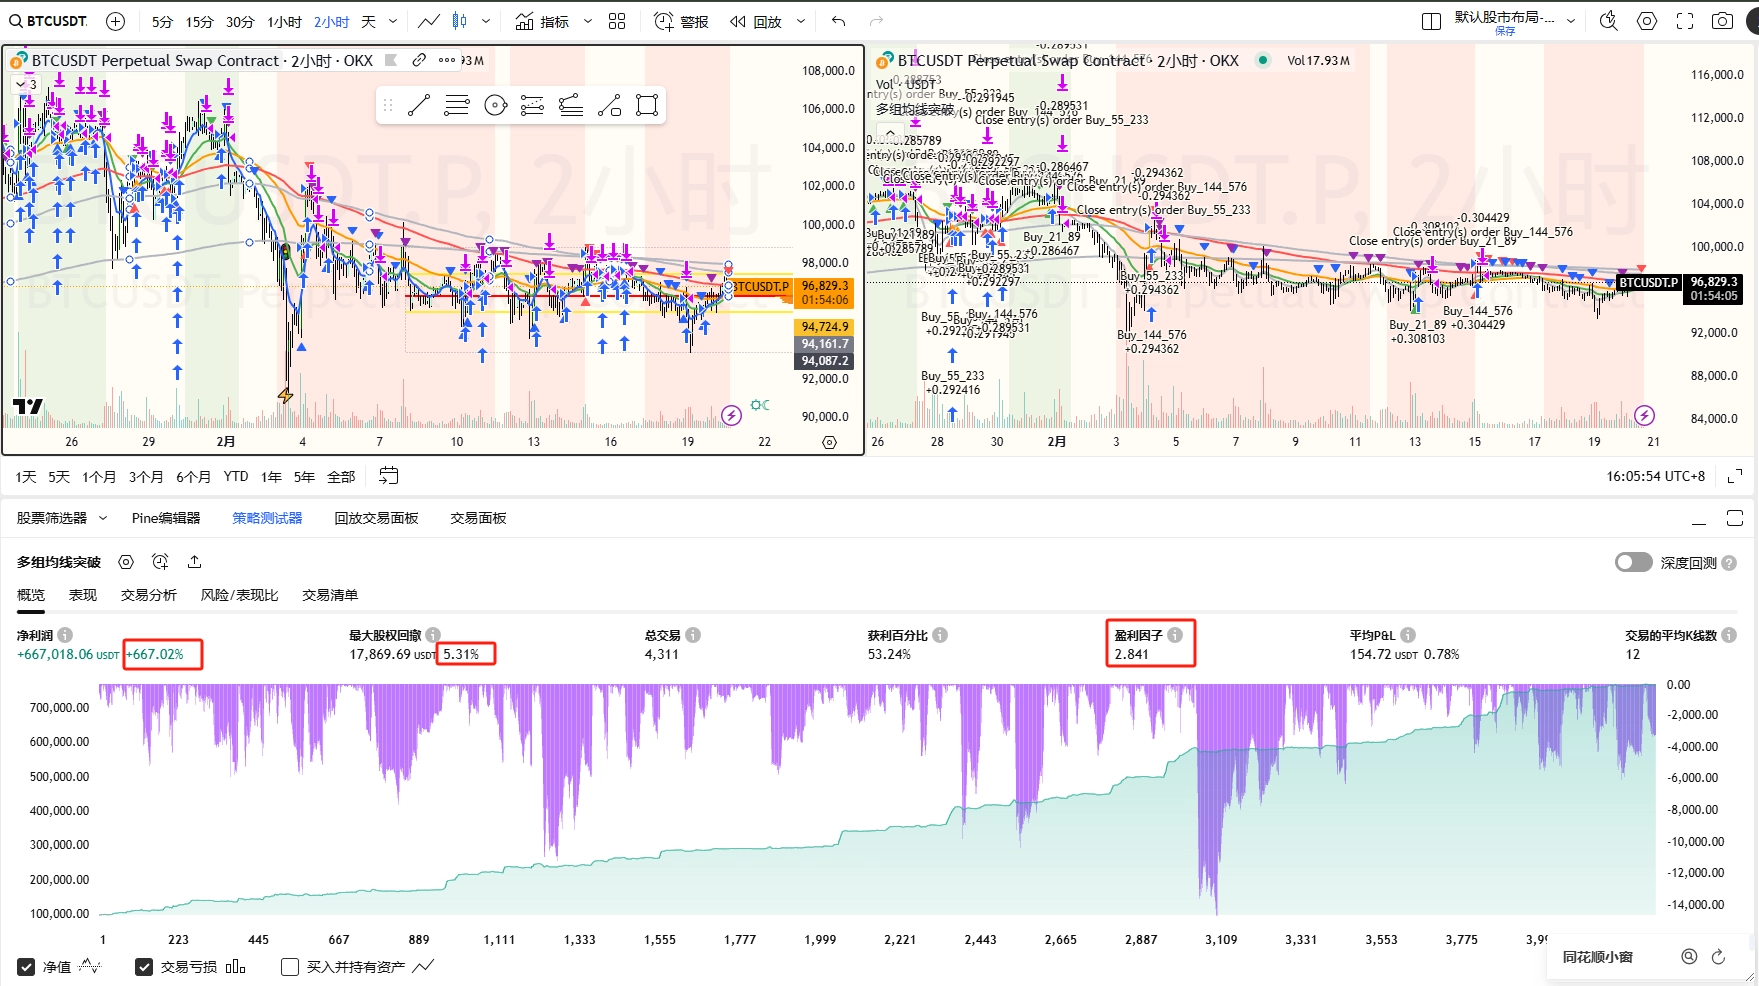Choose the line chart type icon
The image size is (1759, 986).
429,21
